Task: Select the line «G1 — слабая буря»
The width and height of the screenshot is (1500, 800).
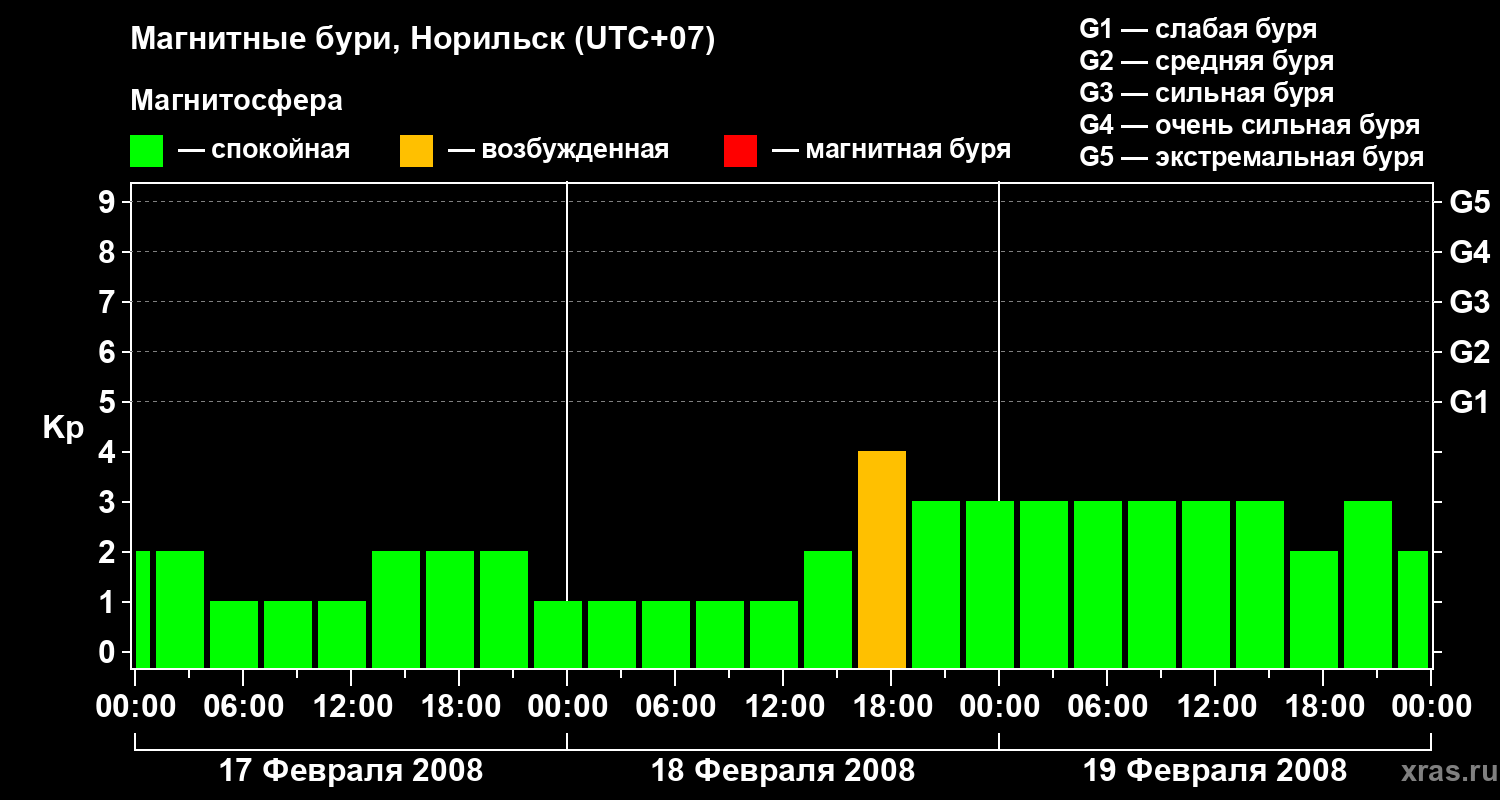Action: click(x=1198, y=29)
